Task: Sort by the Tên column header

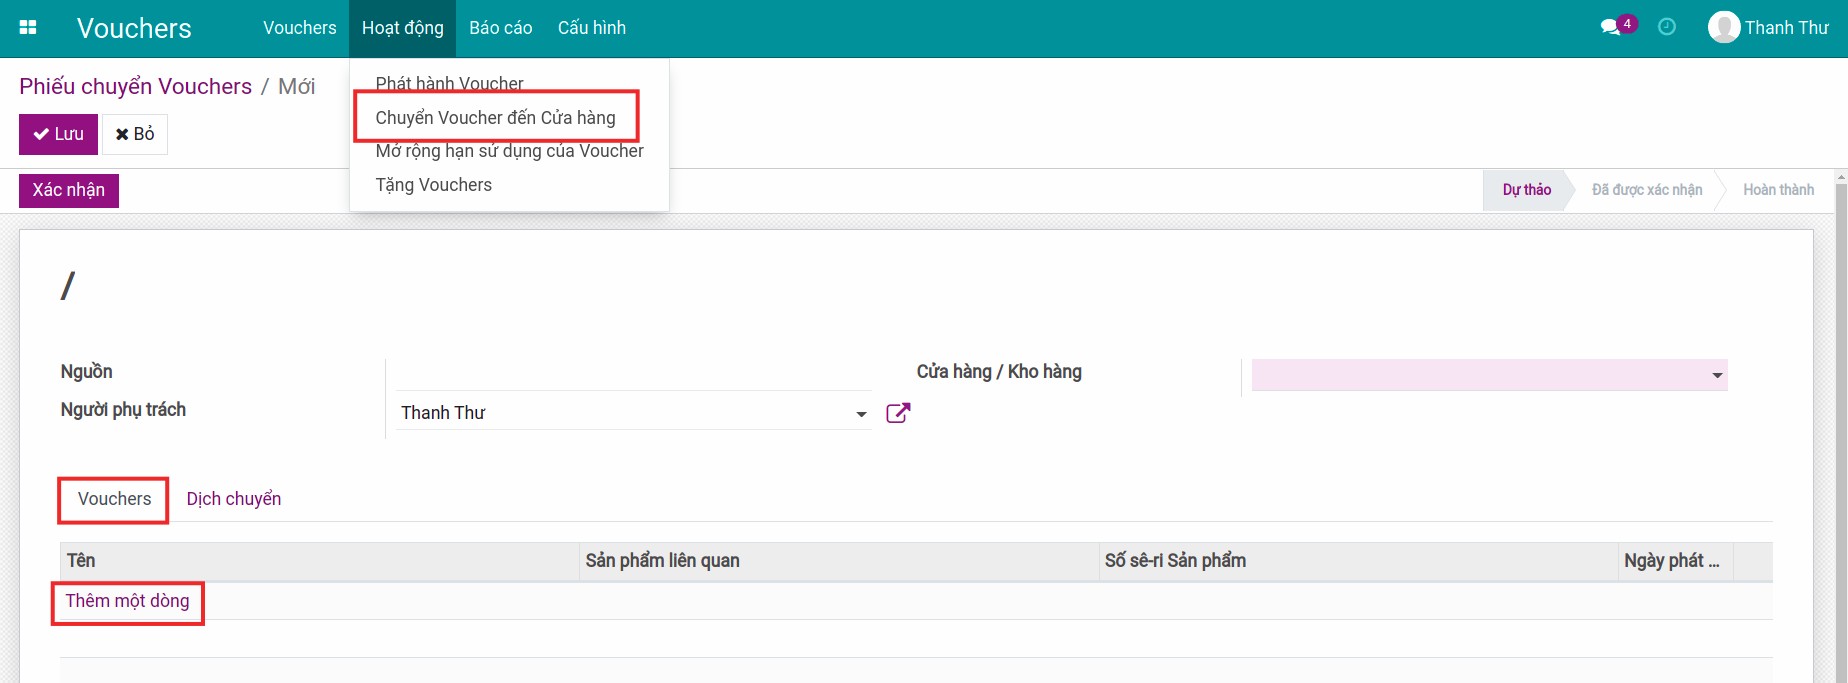Action: click(x=320, y=561)
